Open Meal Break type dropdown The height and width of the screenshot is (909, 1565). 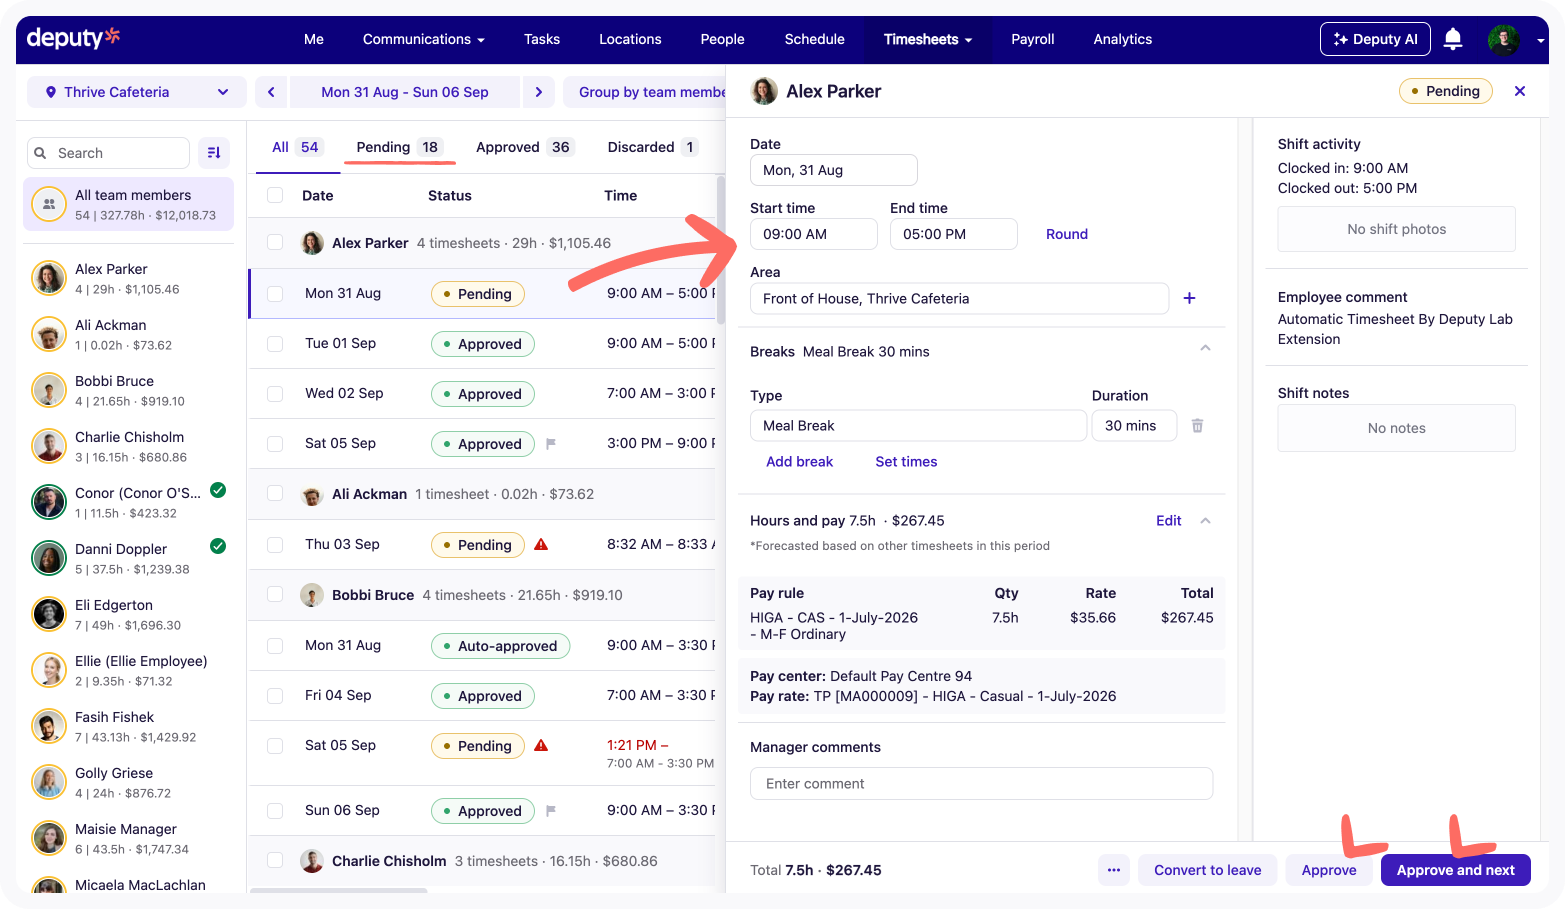coord(918,426)
